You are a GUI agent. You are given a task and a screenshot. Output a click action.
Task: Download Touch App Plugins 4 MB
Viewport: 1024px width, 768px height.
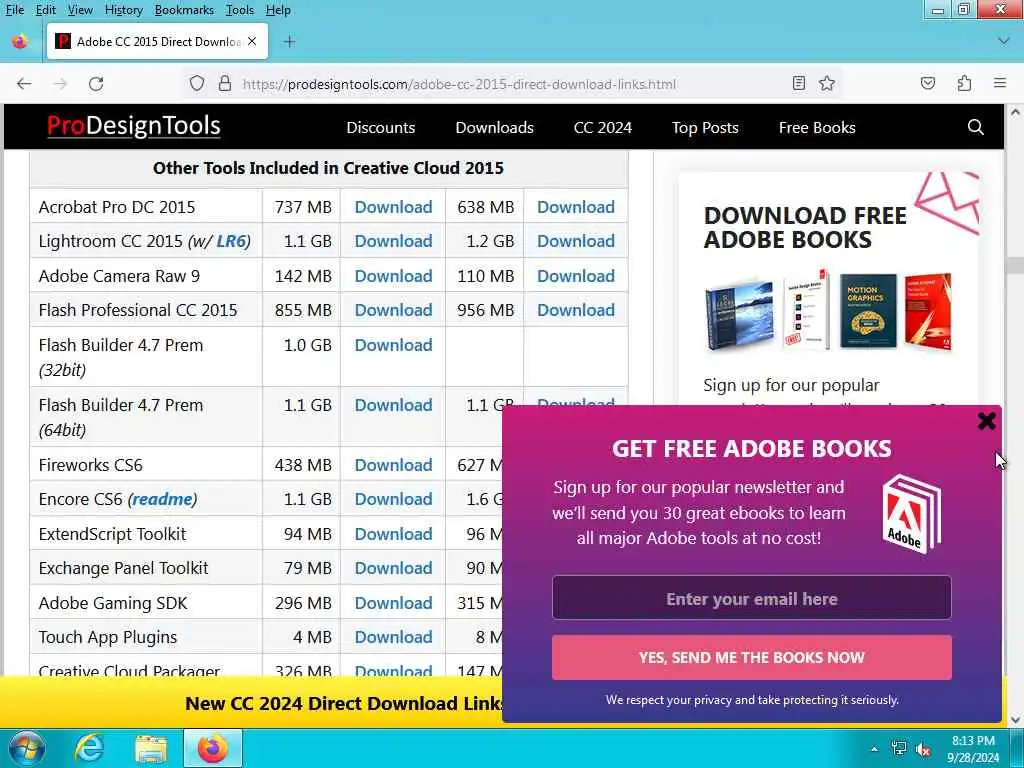393,637
